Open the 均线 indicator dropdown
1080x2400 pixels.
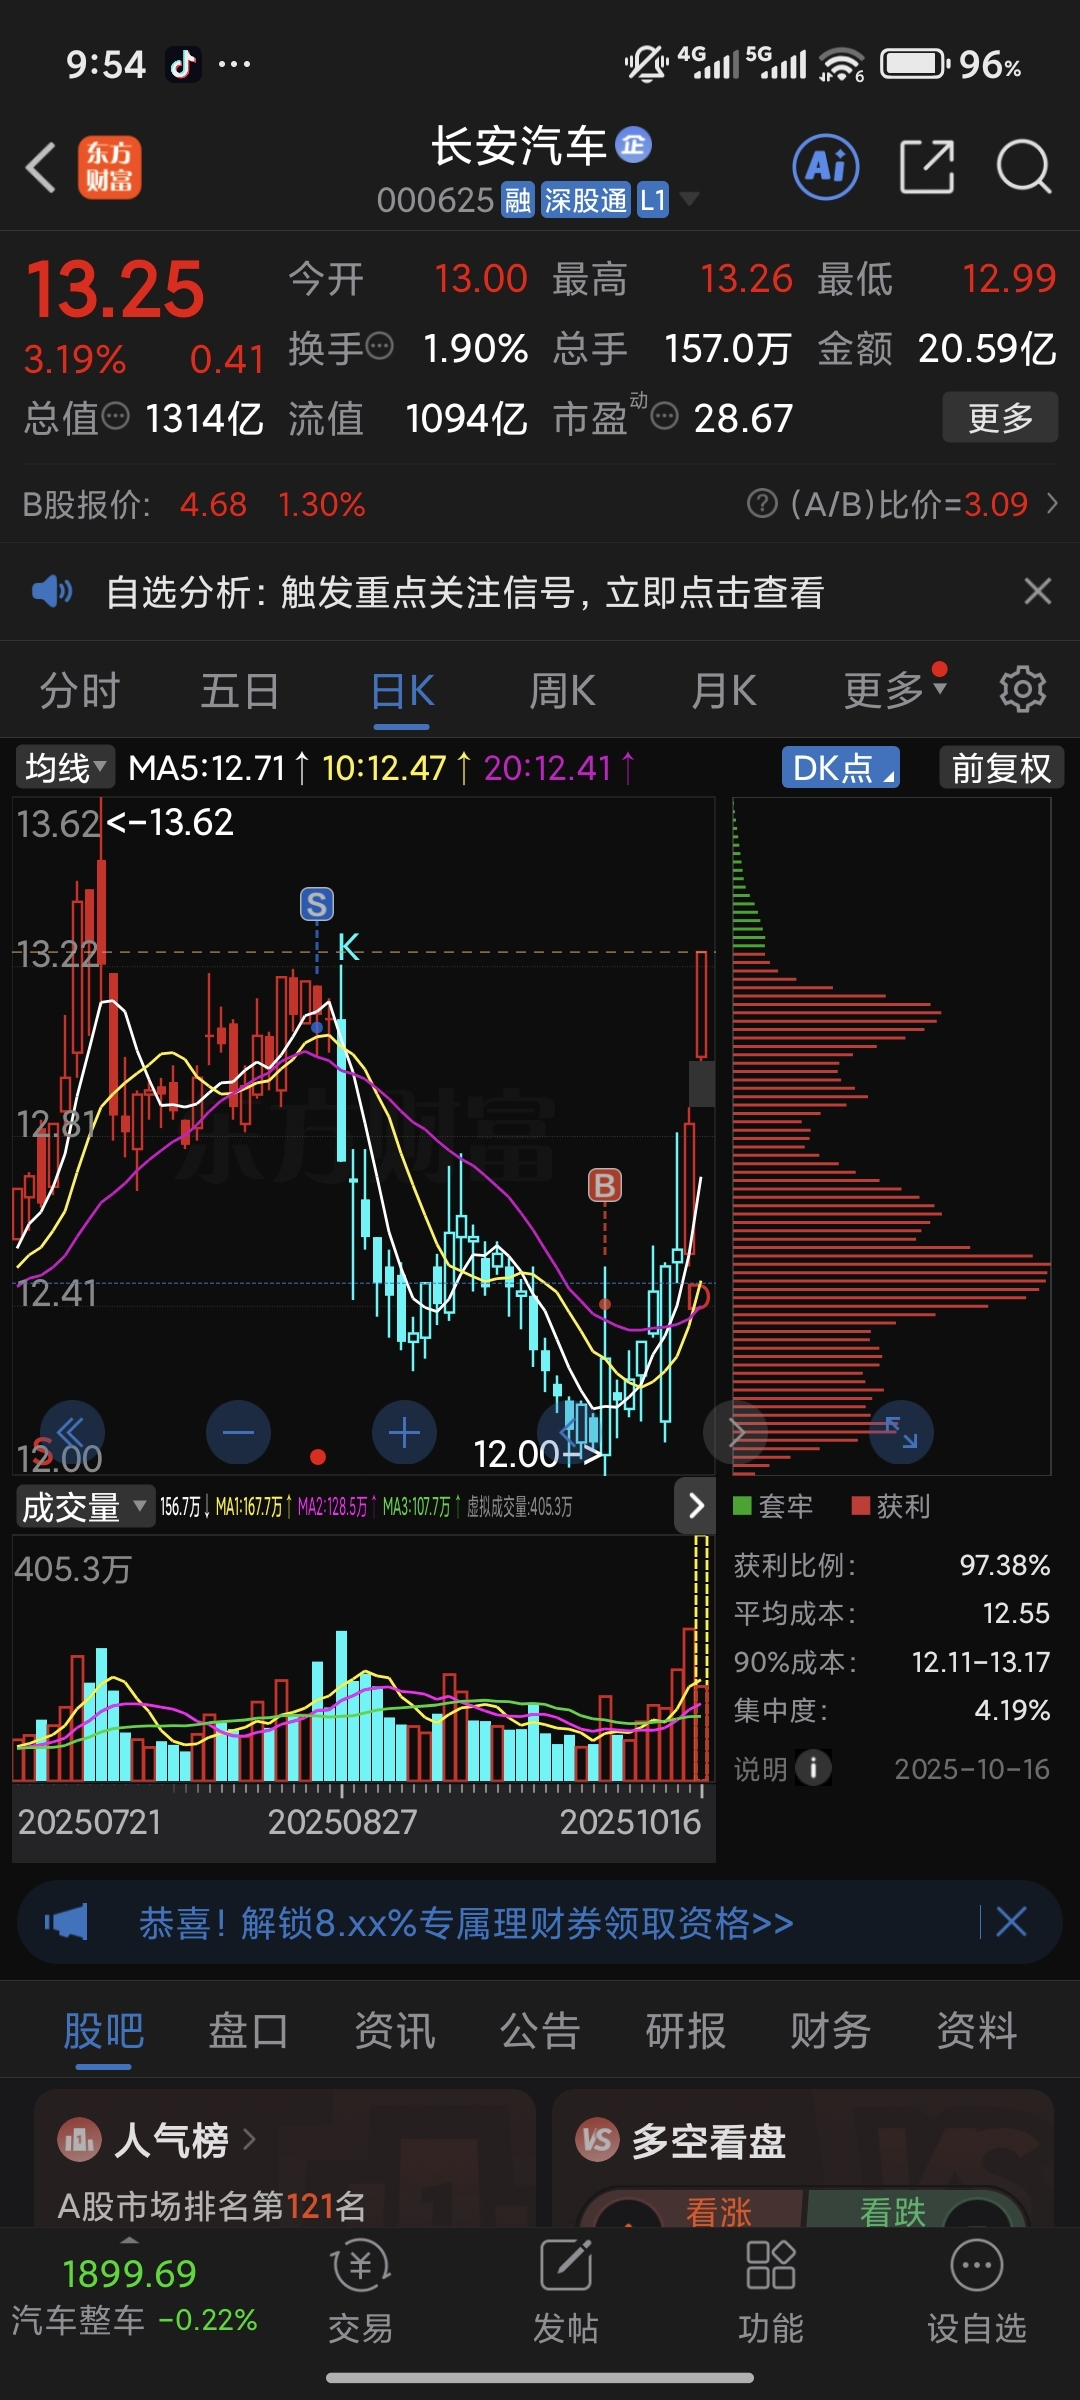pos(66,768)
